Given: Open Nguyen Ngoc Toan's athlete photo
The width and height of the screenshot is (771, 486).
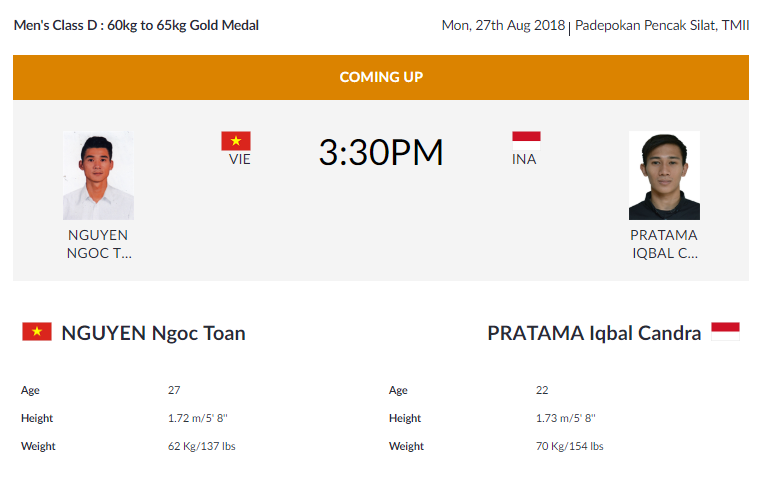Looking at the screenshot, I should pos(98,175).
